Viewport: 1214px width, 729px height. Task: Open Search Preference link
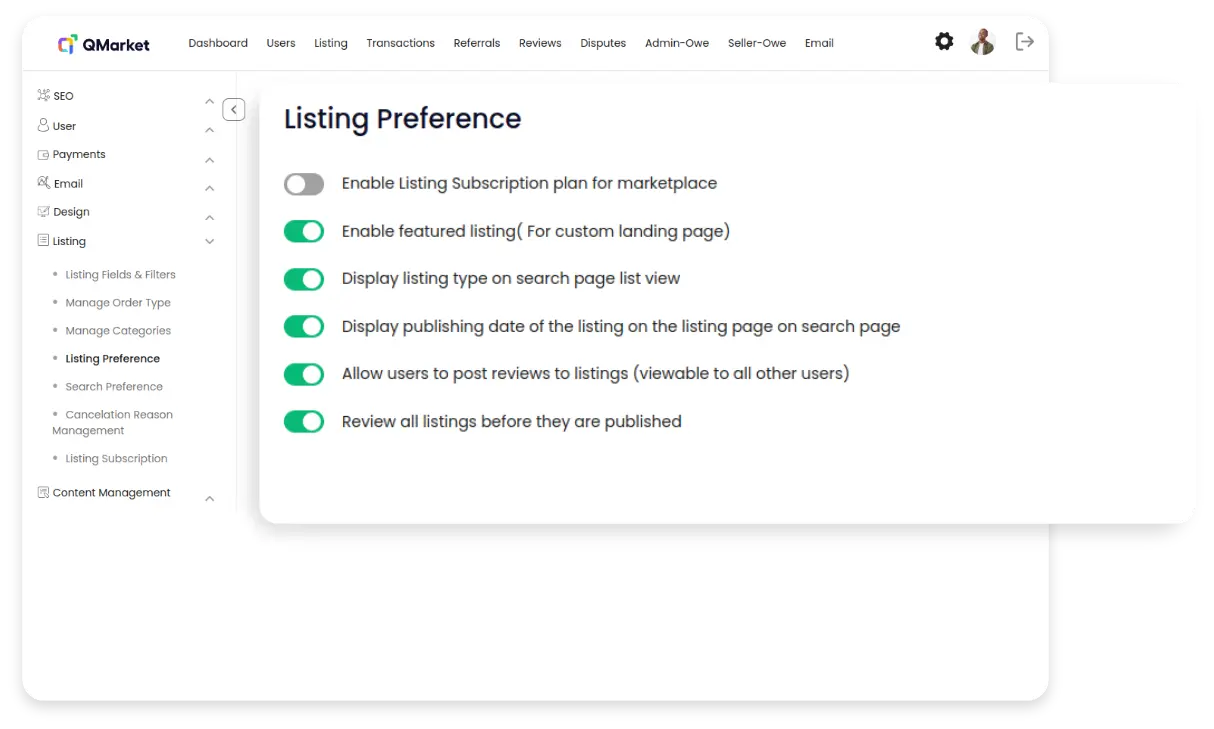tap(114, 387)
